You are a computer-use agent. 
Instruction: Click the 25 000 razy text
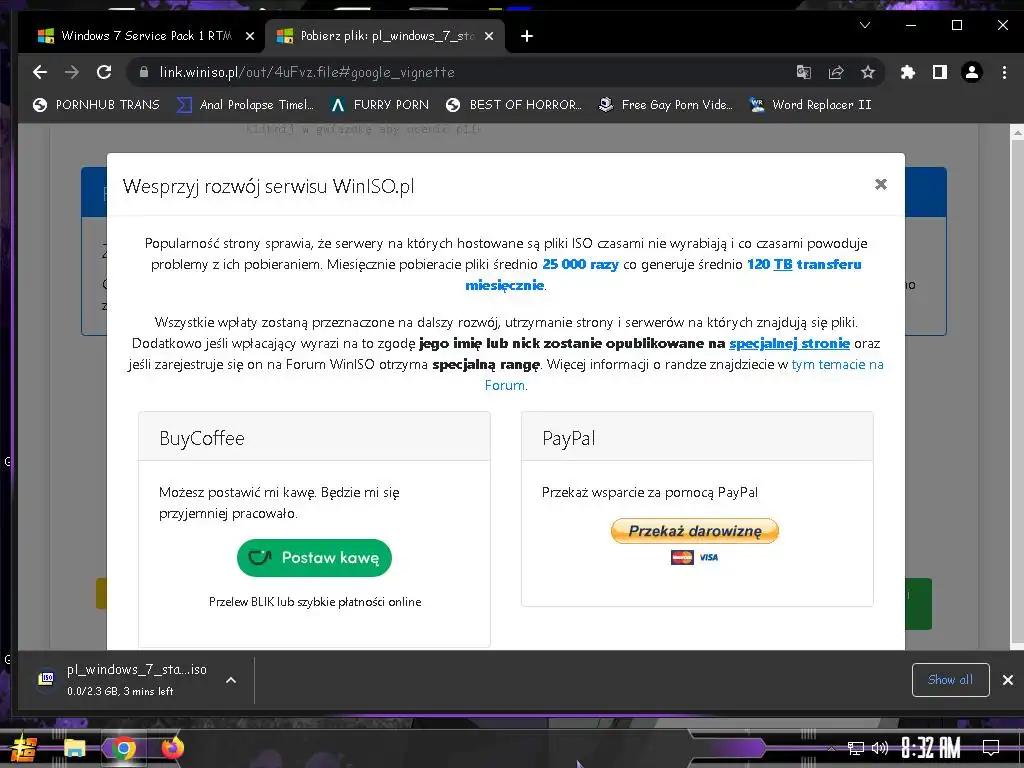pyautogui.click(x=580, y=264)
